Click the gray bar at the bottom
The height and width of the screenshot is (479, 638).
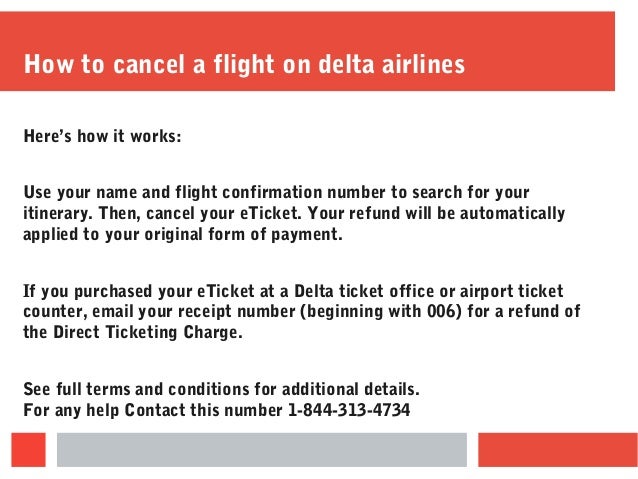(x=262, y=450)
